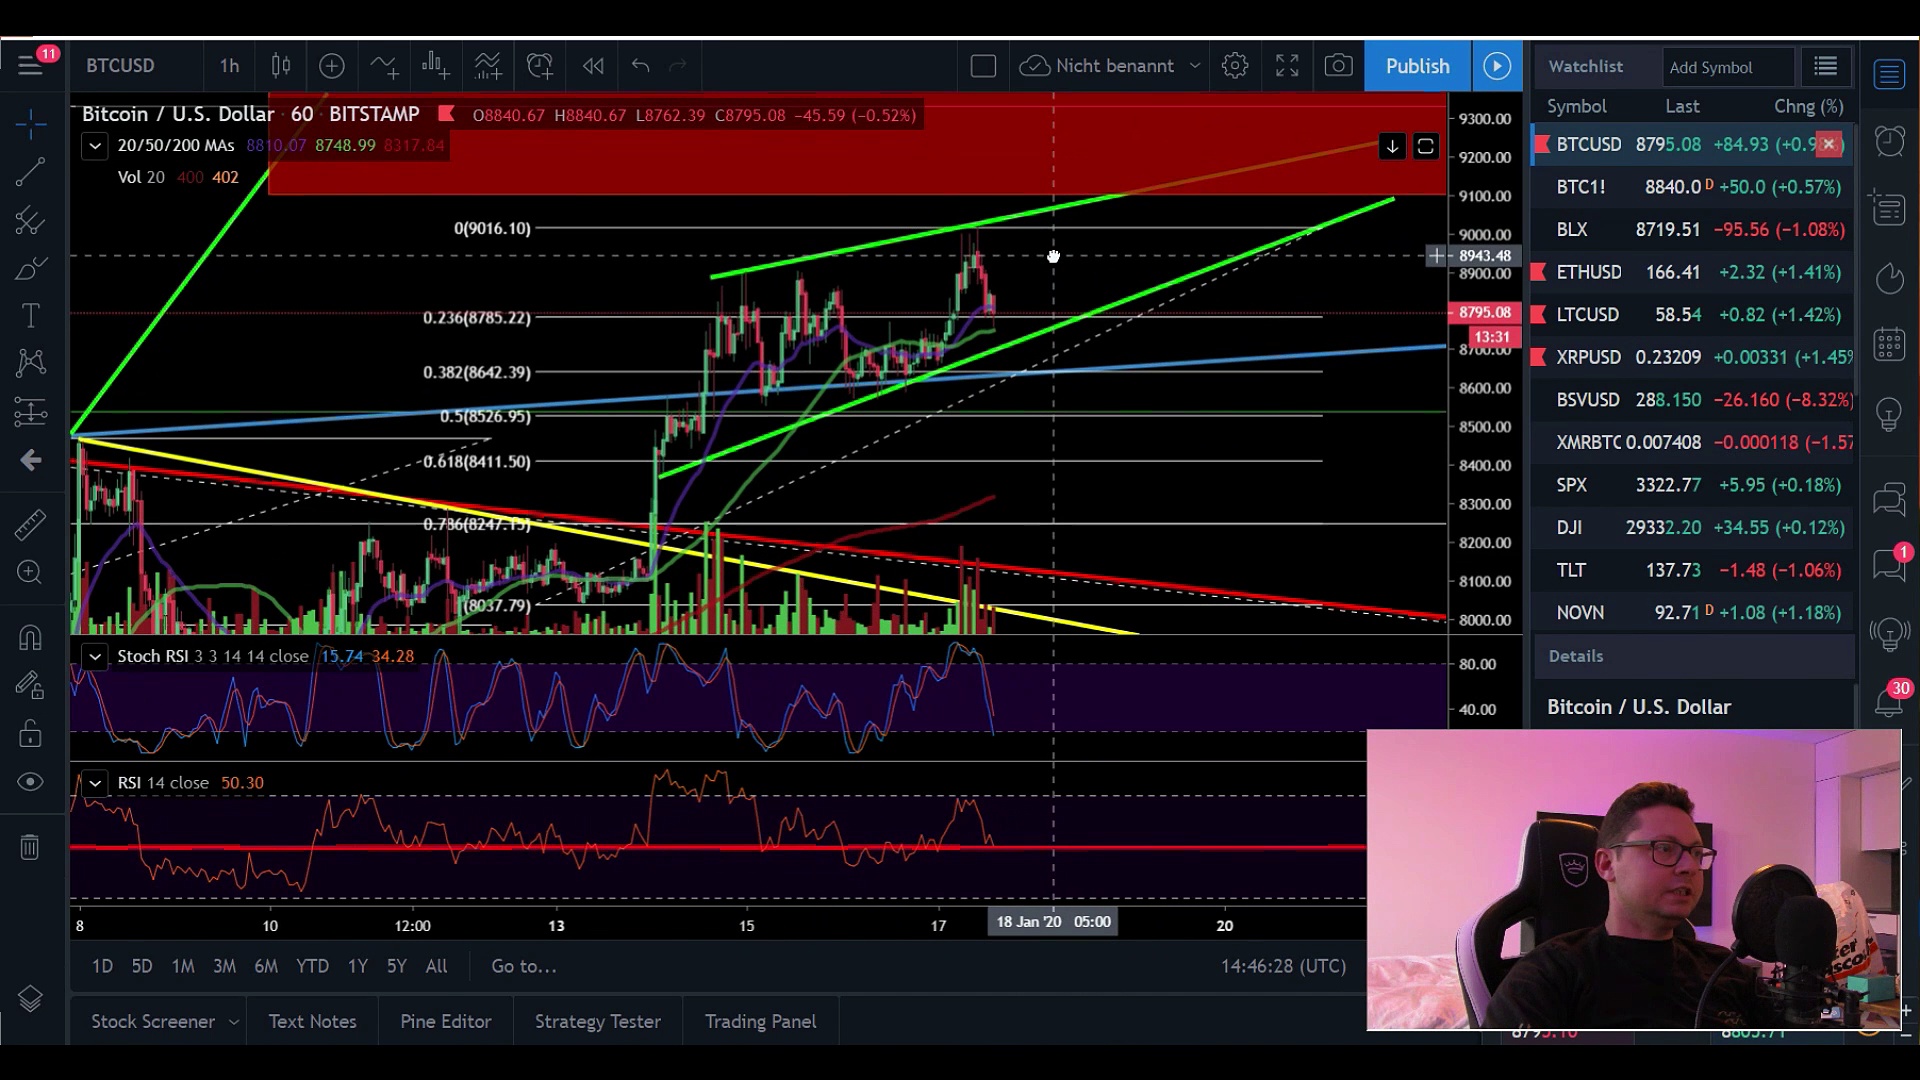Activate the Magnet mode icon

[30, 637]
